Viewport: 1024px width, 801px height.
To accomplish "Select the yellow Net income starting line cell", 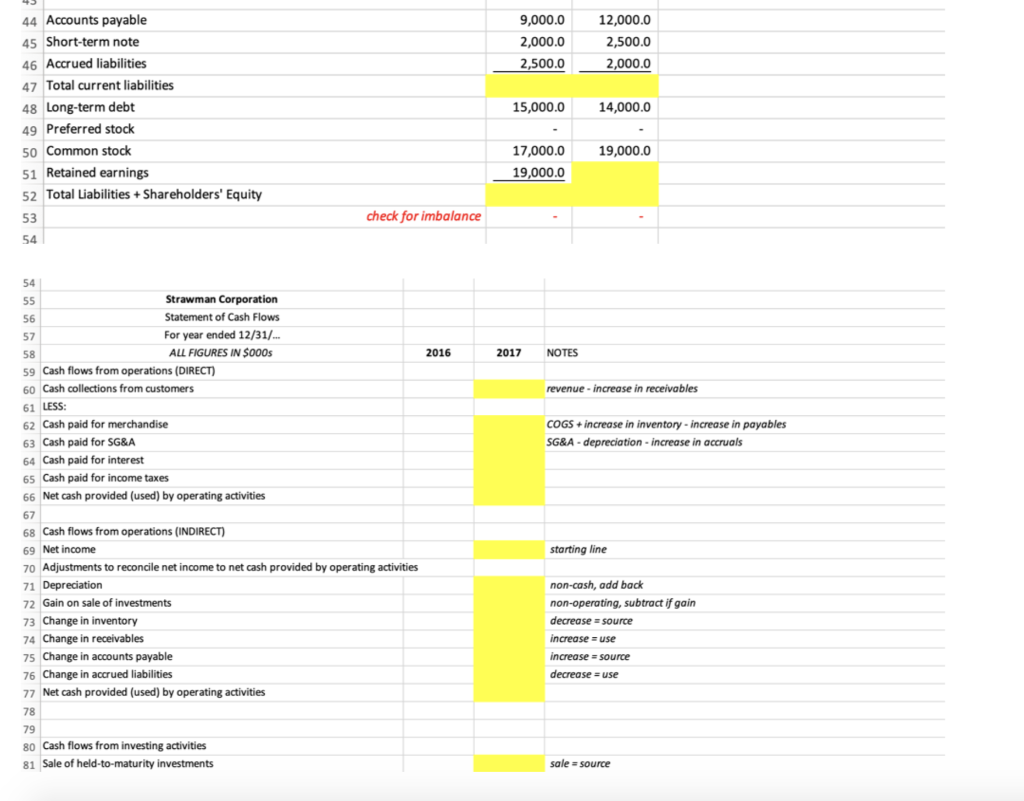I will 508,549.
